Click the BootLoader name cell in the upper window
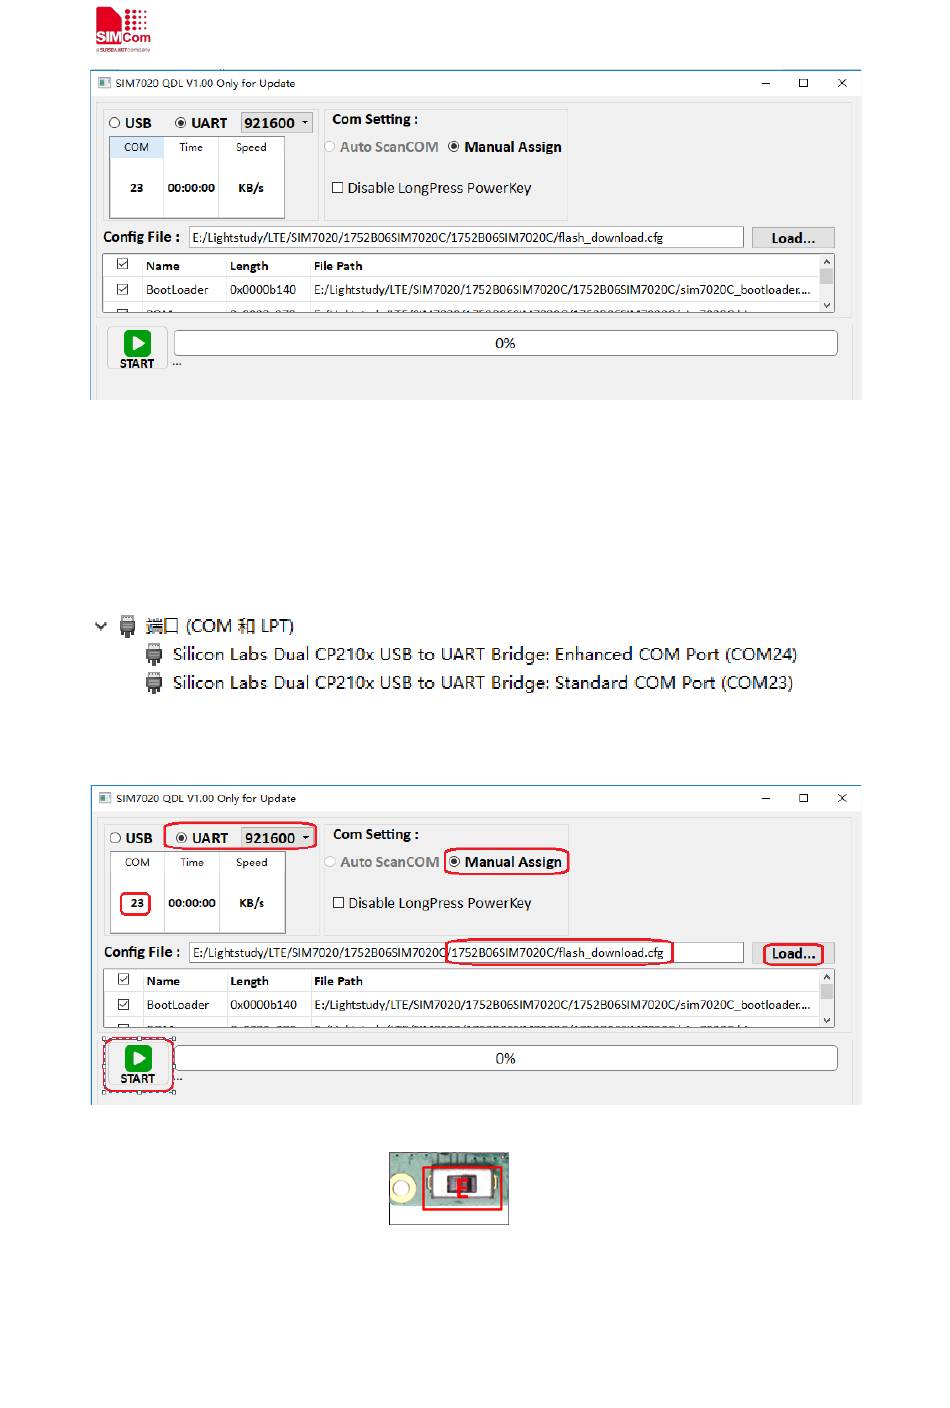Viewport: 950px width, 1408px height. click(x=177, y=290)
